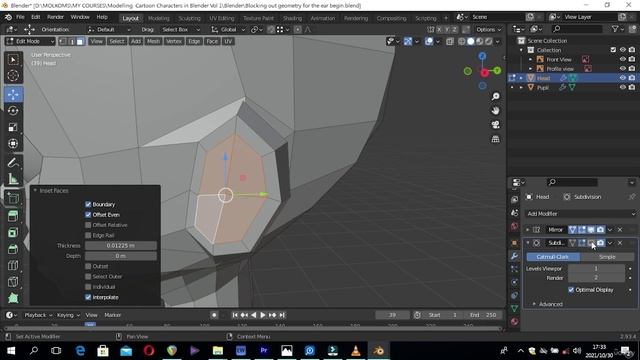Image resolution: width=640 pixels, height=360 pixels.
Task: Click the Depth value field
Action: pyautogui.click(x=120, y=256)
